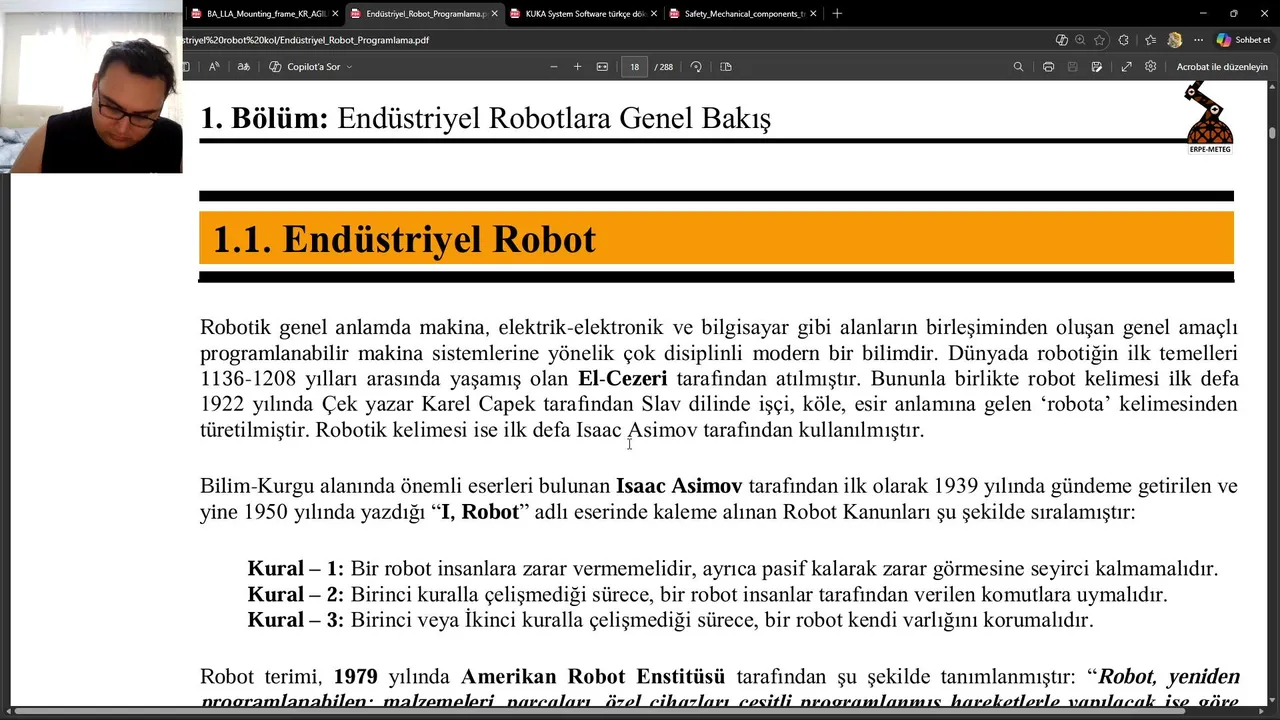Screen dimensions: 1280x720
Task: Click the fit to width icon
Action: point(602,67)
